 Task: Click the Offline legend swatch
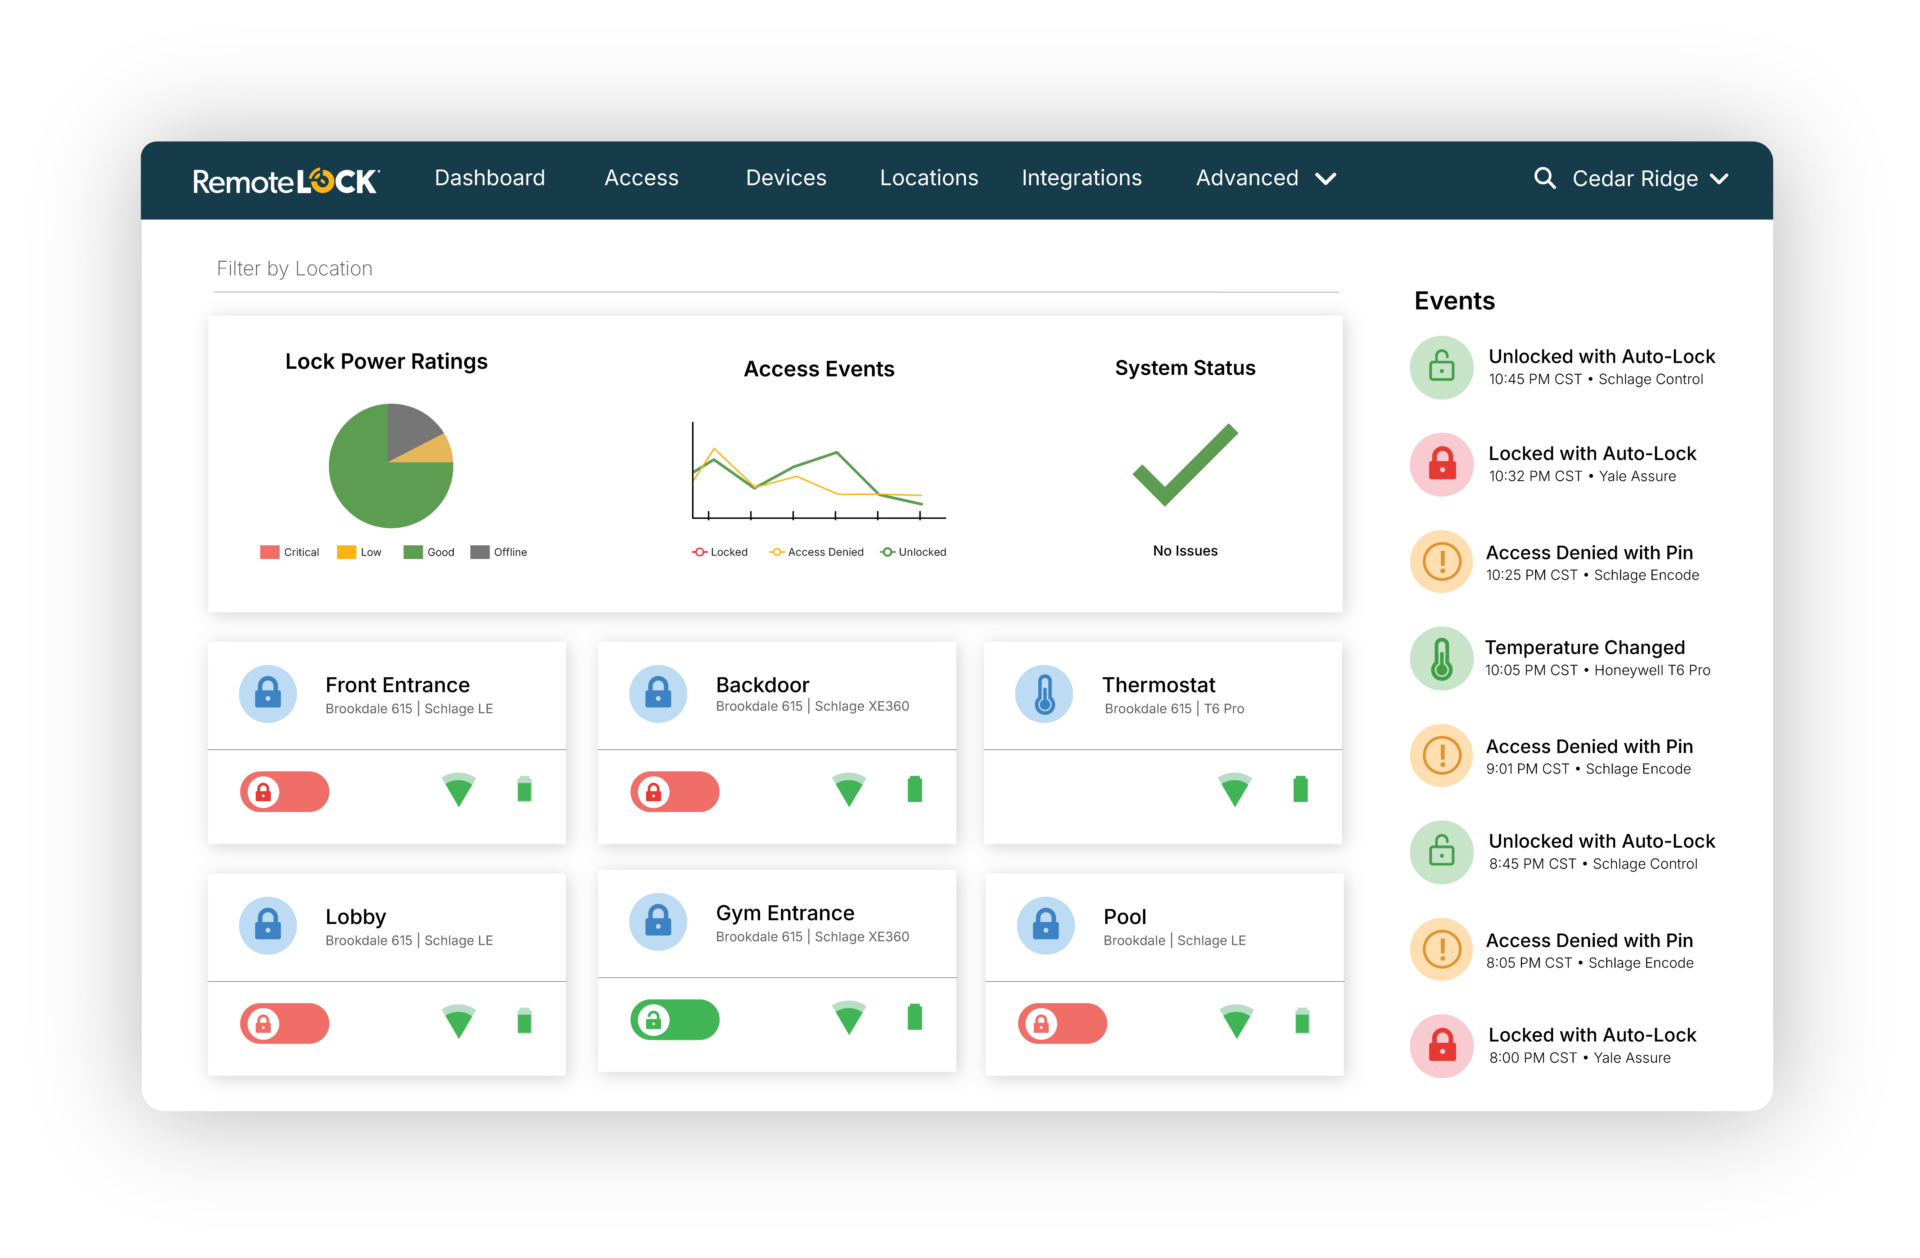pyautogui.click(x=480, y=552)
